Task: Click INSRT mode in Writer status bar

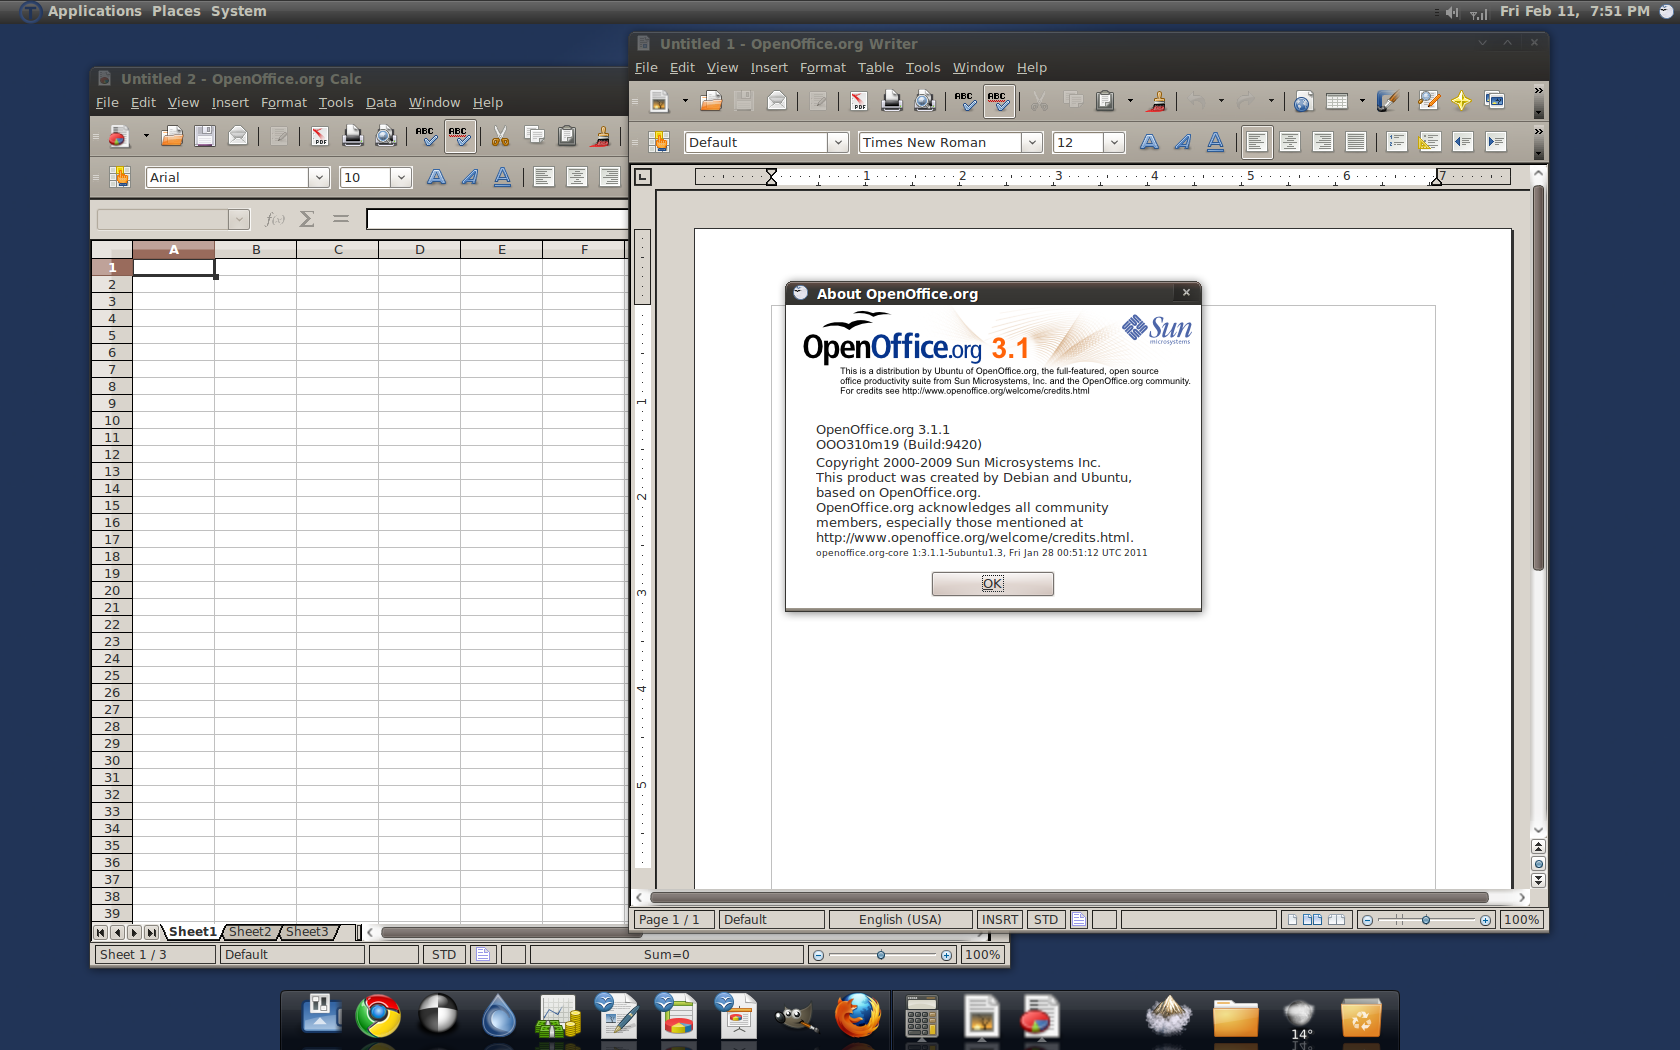Action: tap(1000, 920)
